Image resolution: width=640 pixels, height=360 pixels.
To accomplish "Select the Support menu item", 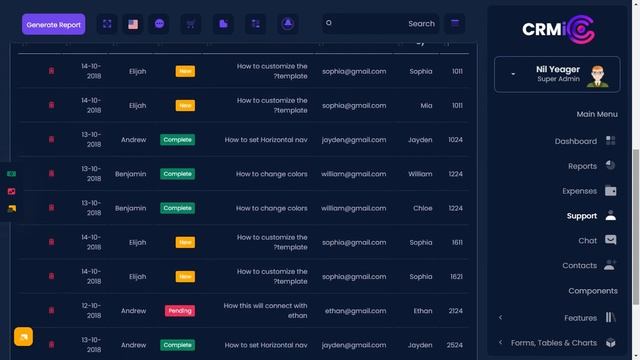I will coord(582,216).
